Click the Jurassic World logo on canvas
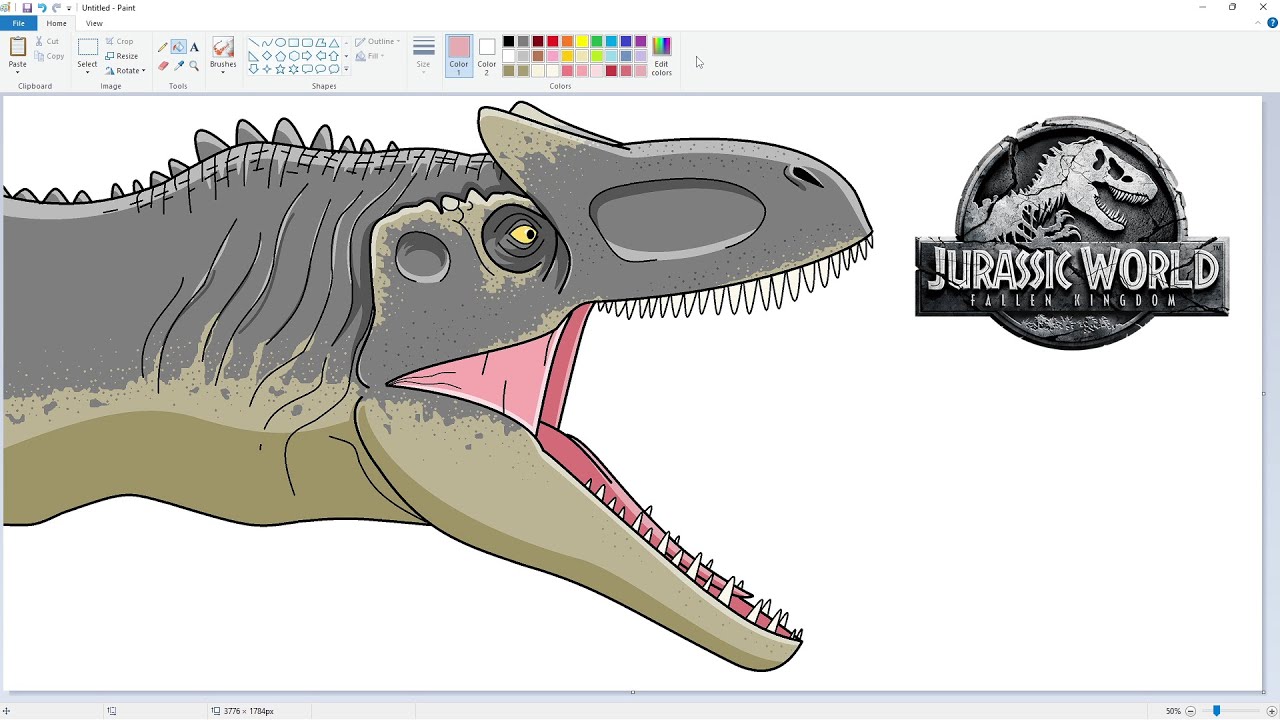The image size is (1280, 720). (1072, 233)
